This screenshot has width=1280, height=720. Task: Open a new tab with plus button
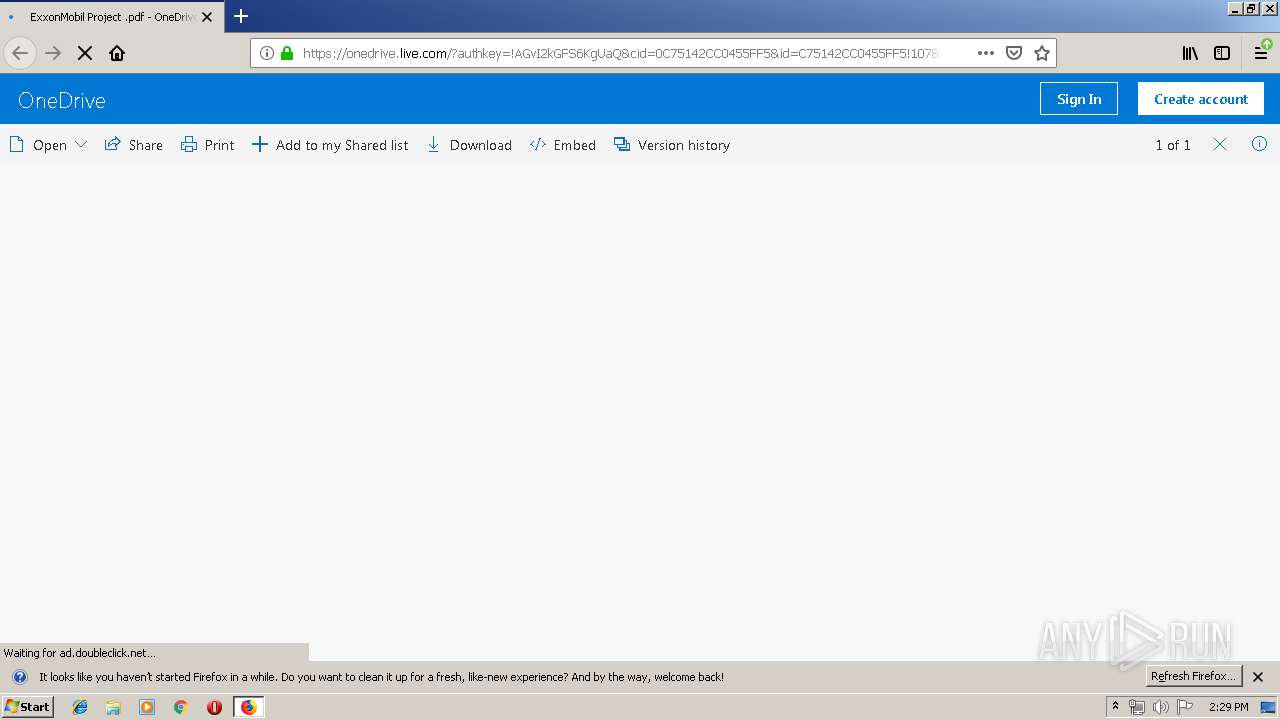point(241,16)
